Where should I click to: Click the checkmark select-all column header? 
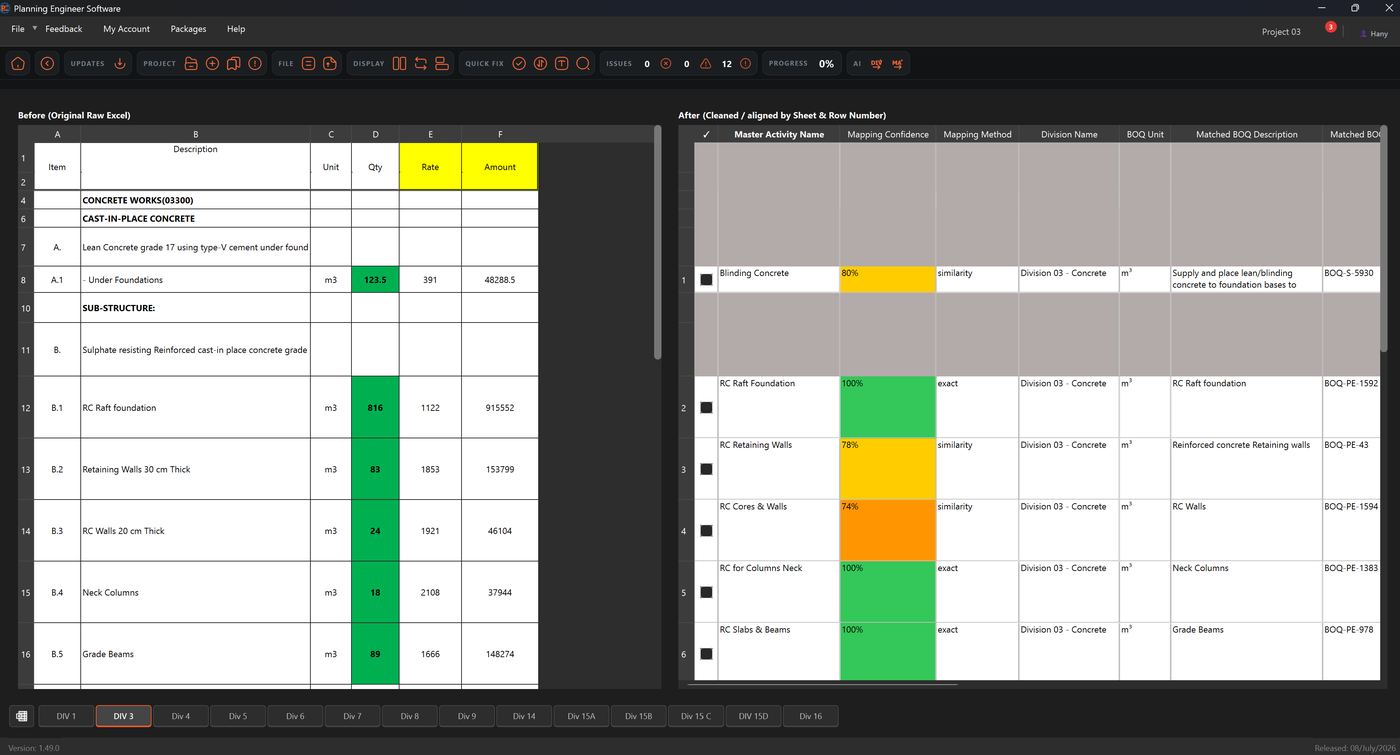pos(706,134)
